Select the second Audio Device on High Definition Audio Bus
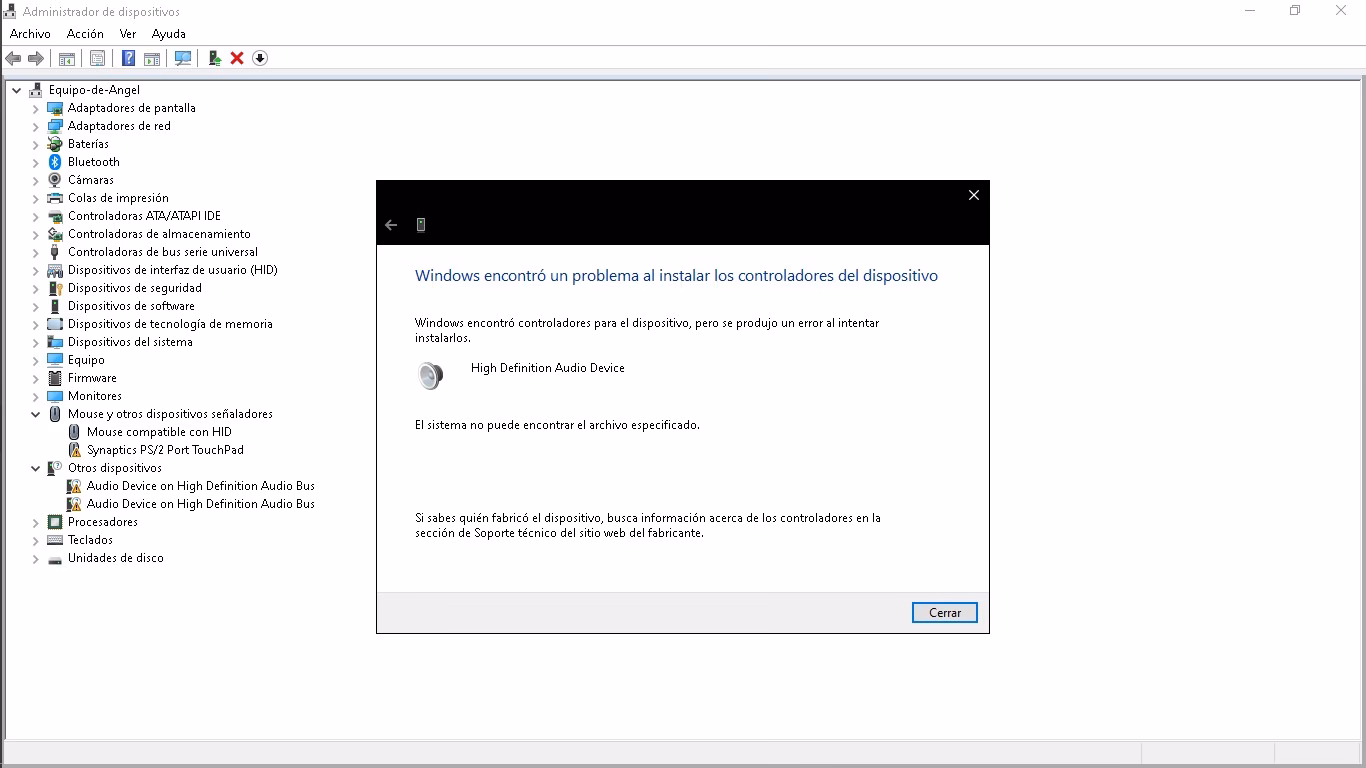1366x768 pixels. pos(201,504)
